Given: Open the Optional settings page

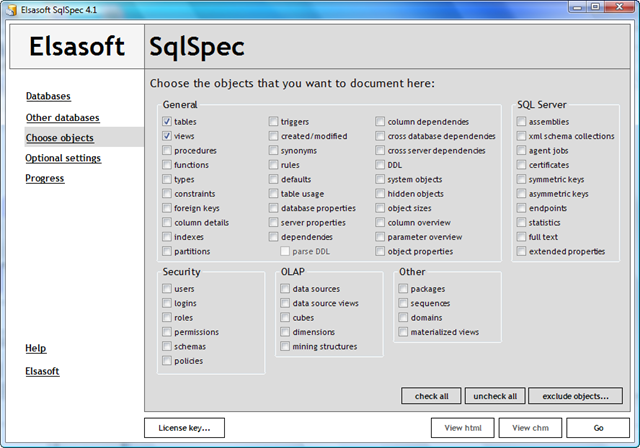Looking at the screenshot, I should tap(63, 158).
